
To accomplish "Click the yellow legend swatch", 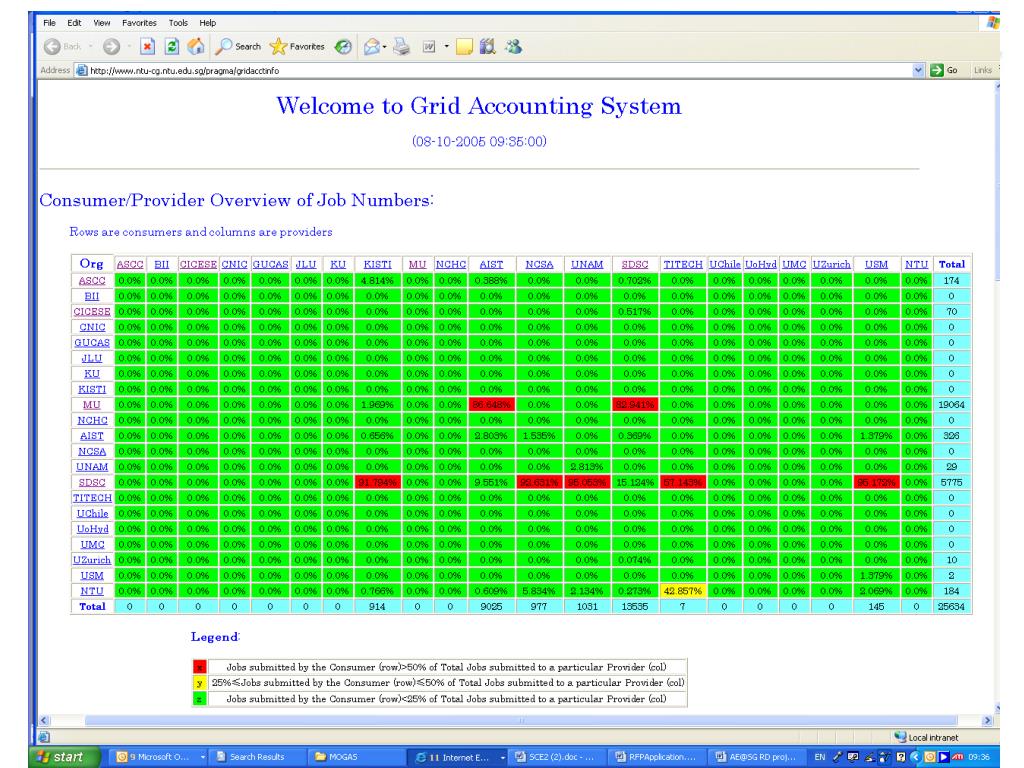I will click(x=200, y=682).
